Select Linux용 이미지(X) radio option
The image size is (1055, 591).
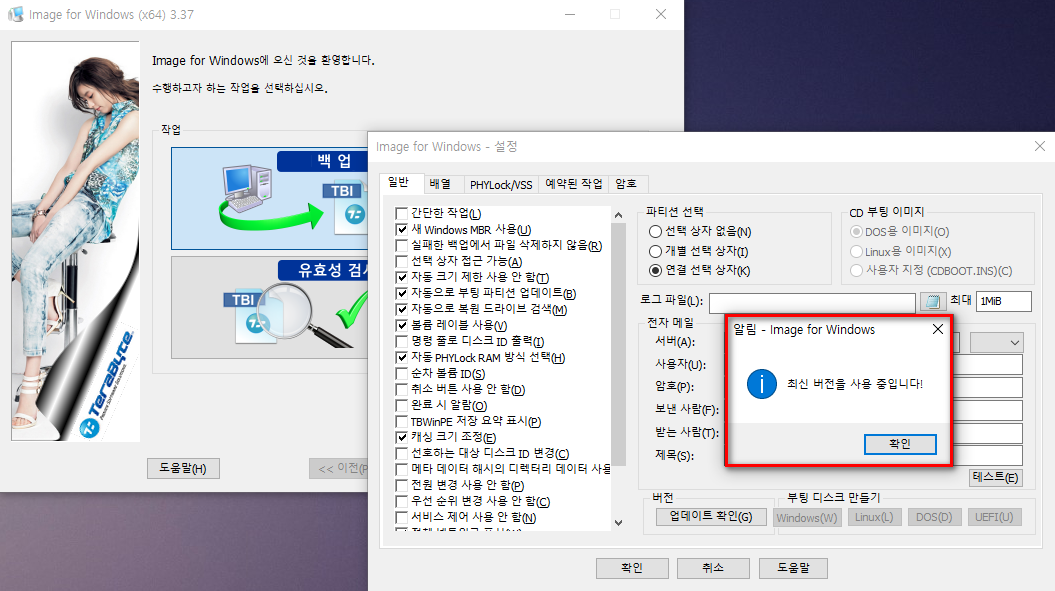pyautogui.click(x=857, y=251)
